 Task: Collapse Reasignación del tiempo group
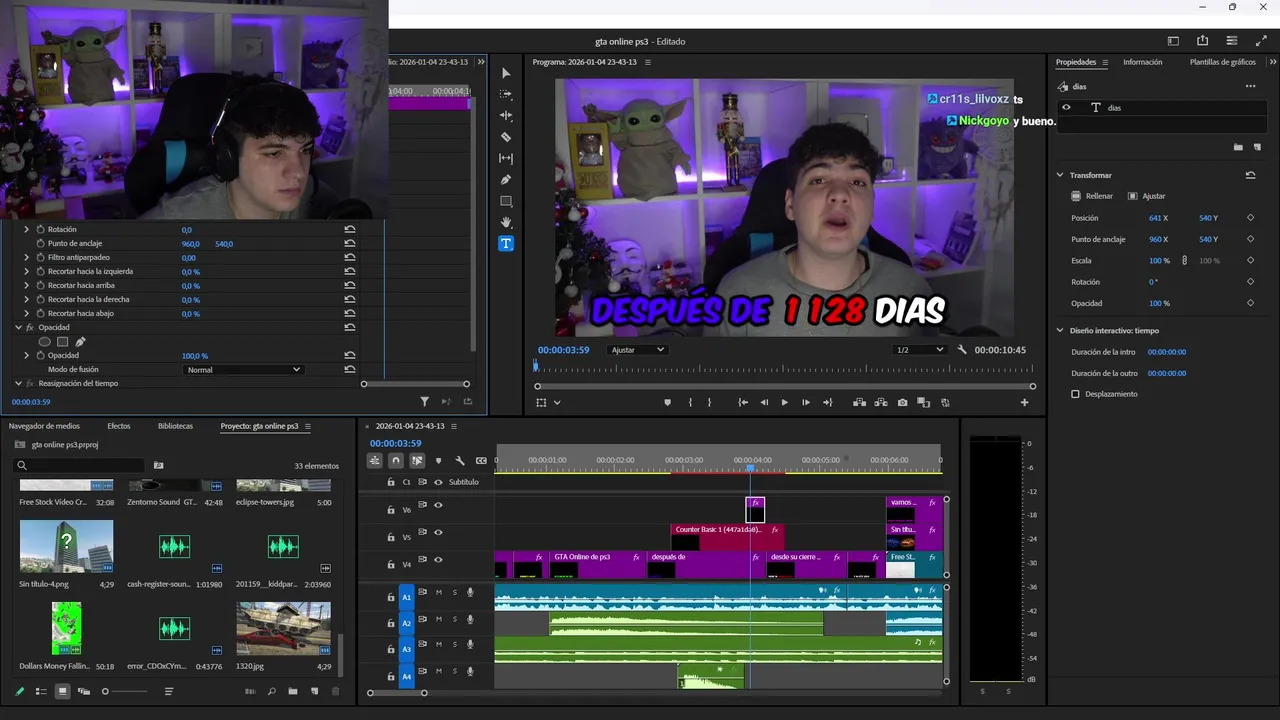coord(18,384)
